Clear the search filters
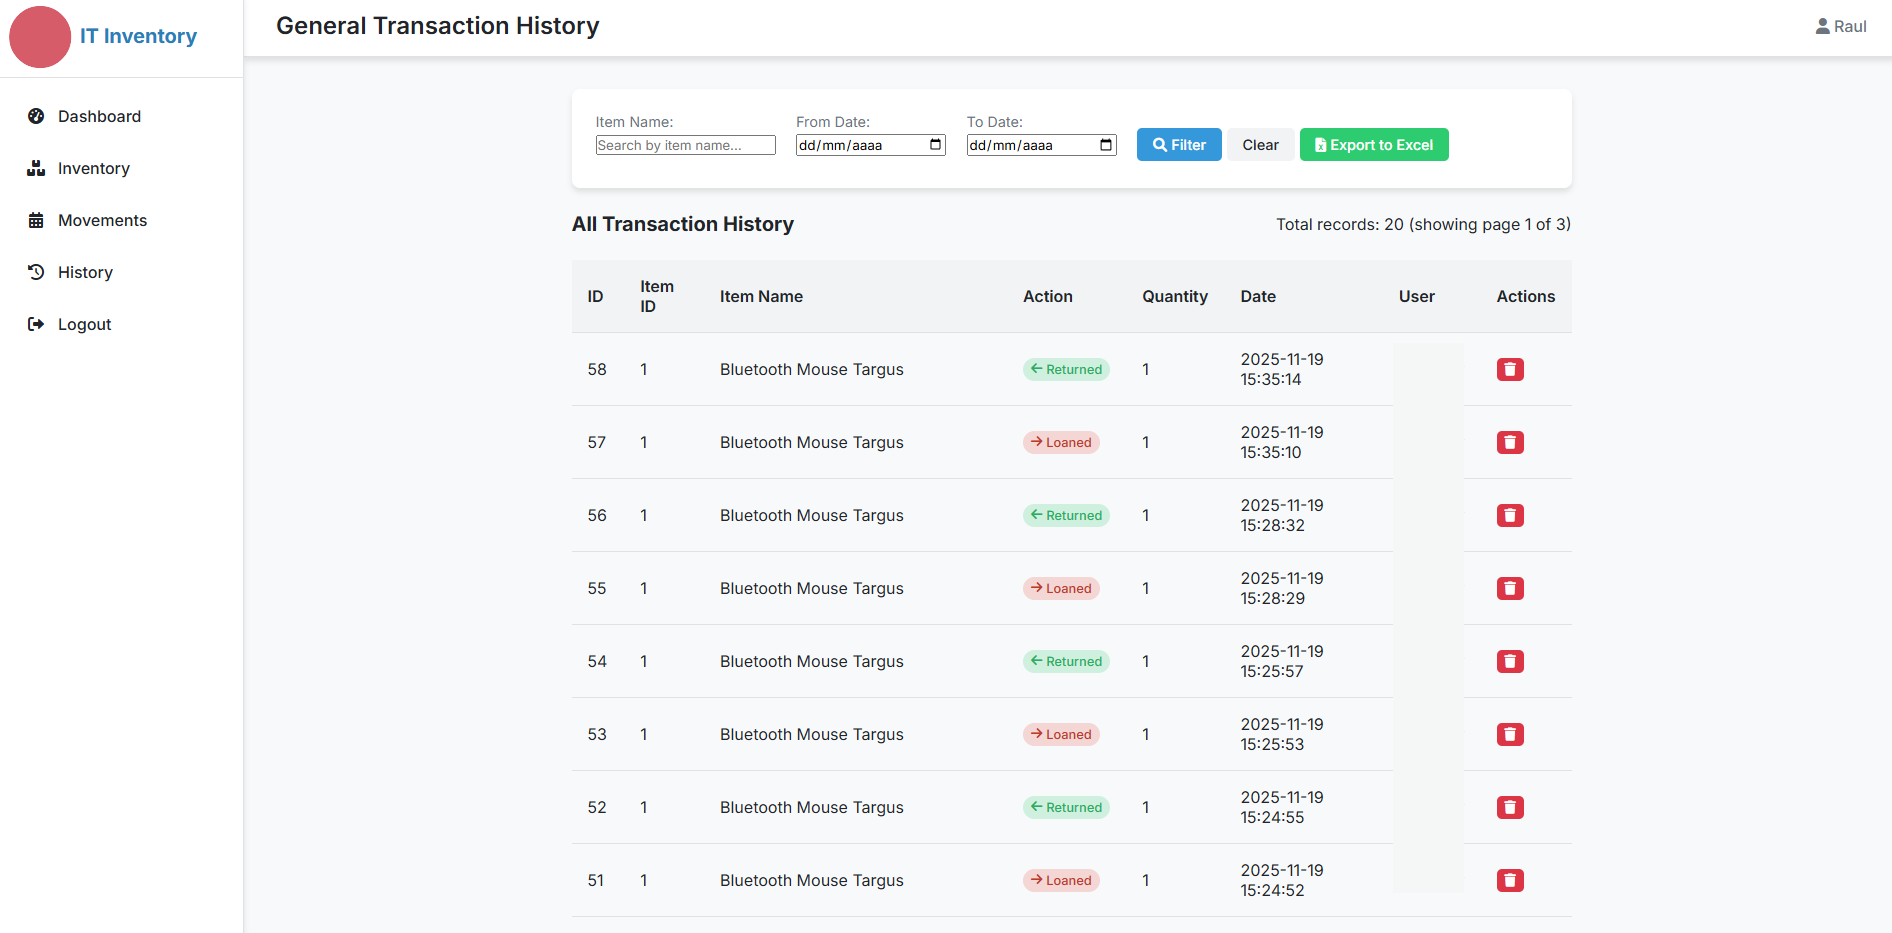 (x=1260, y=145)
